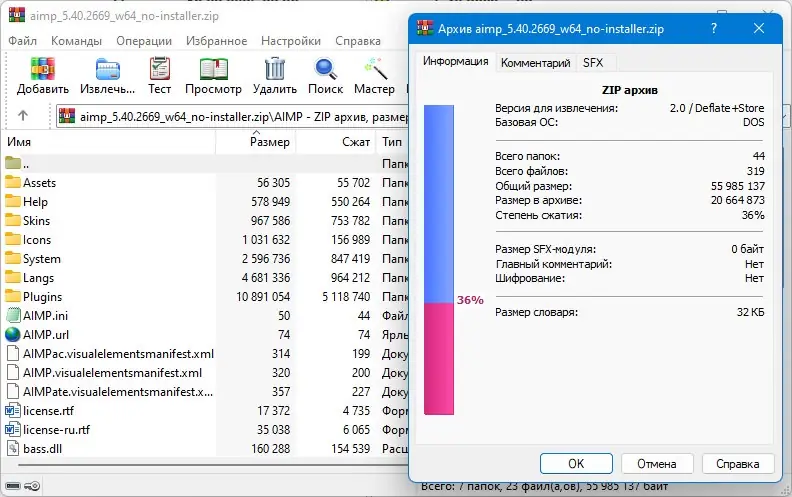Select the Help folder icon
This screenshot has height=497, width=792.
13,202
